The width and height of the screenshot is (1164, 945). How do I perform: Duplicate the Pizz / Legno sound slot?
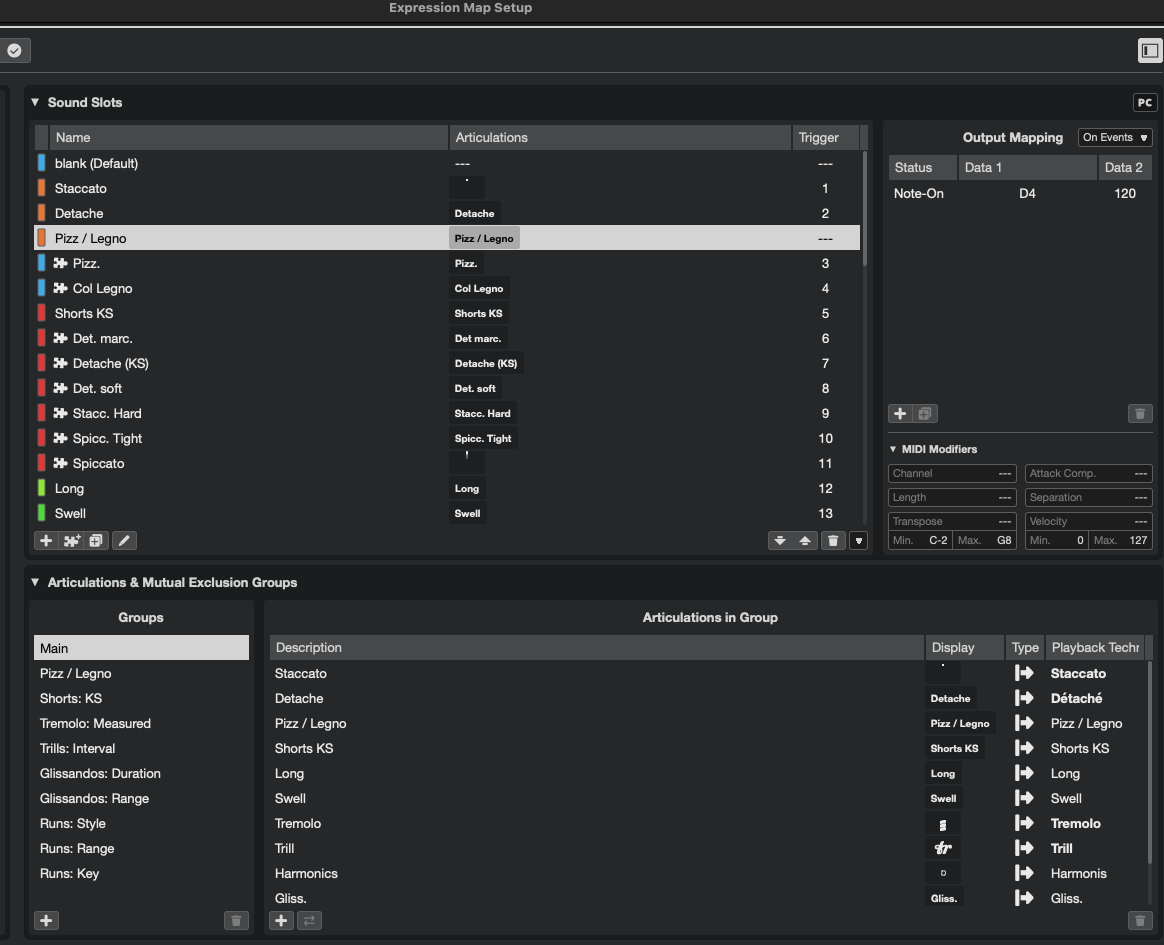pyautogui.click(x=95, y=540)
